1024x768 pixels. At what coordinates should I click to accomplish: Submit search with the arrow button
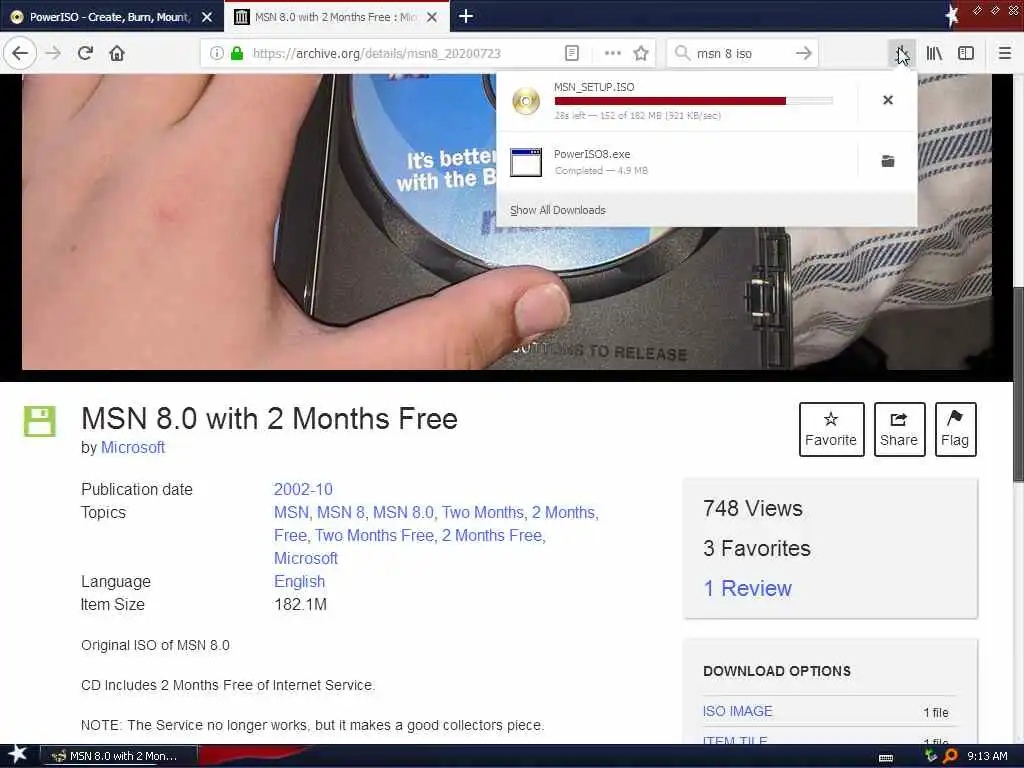pyautogui.click(x=804, y=53)
